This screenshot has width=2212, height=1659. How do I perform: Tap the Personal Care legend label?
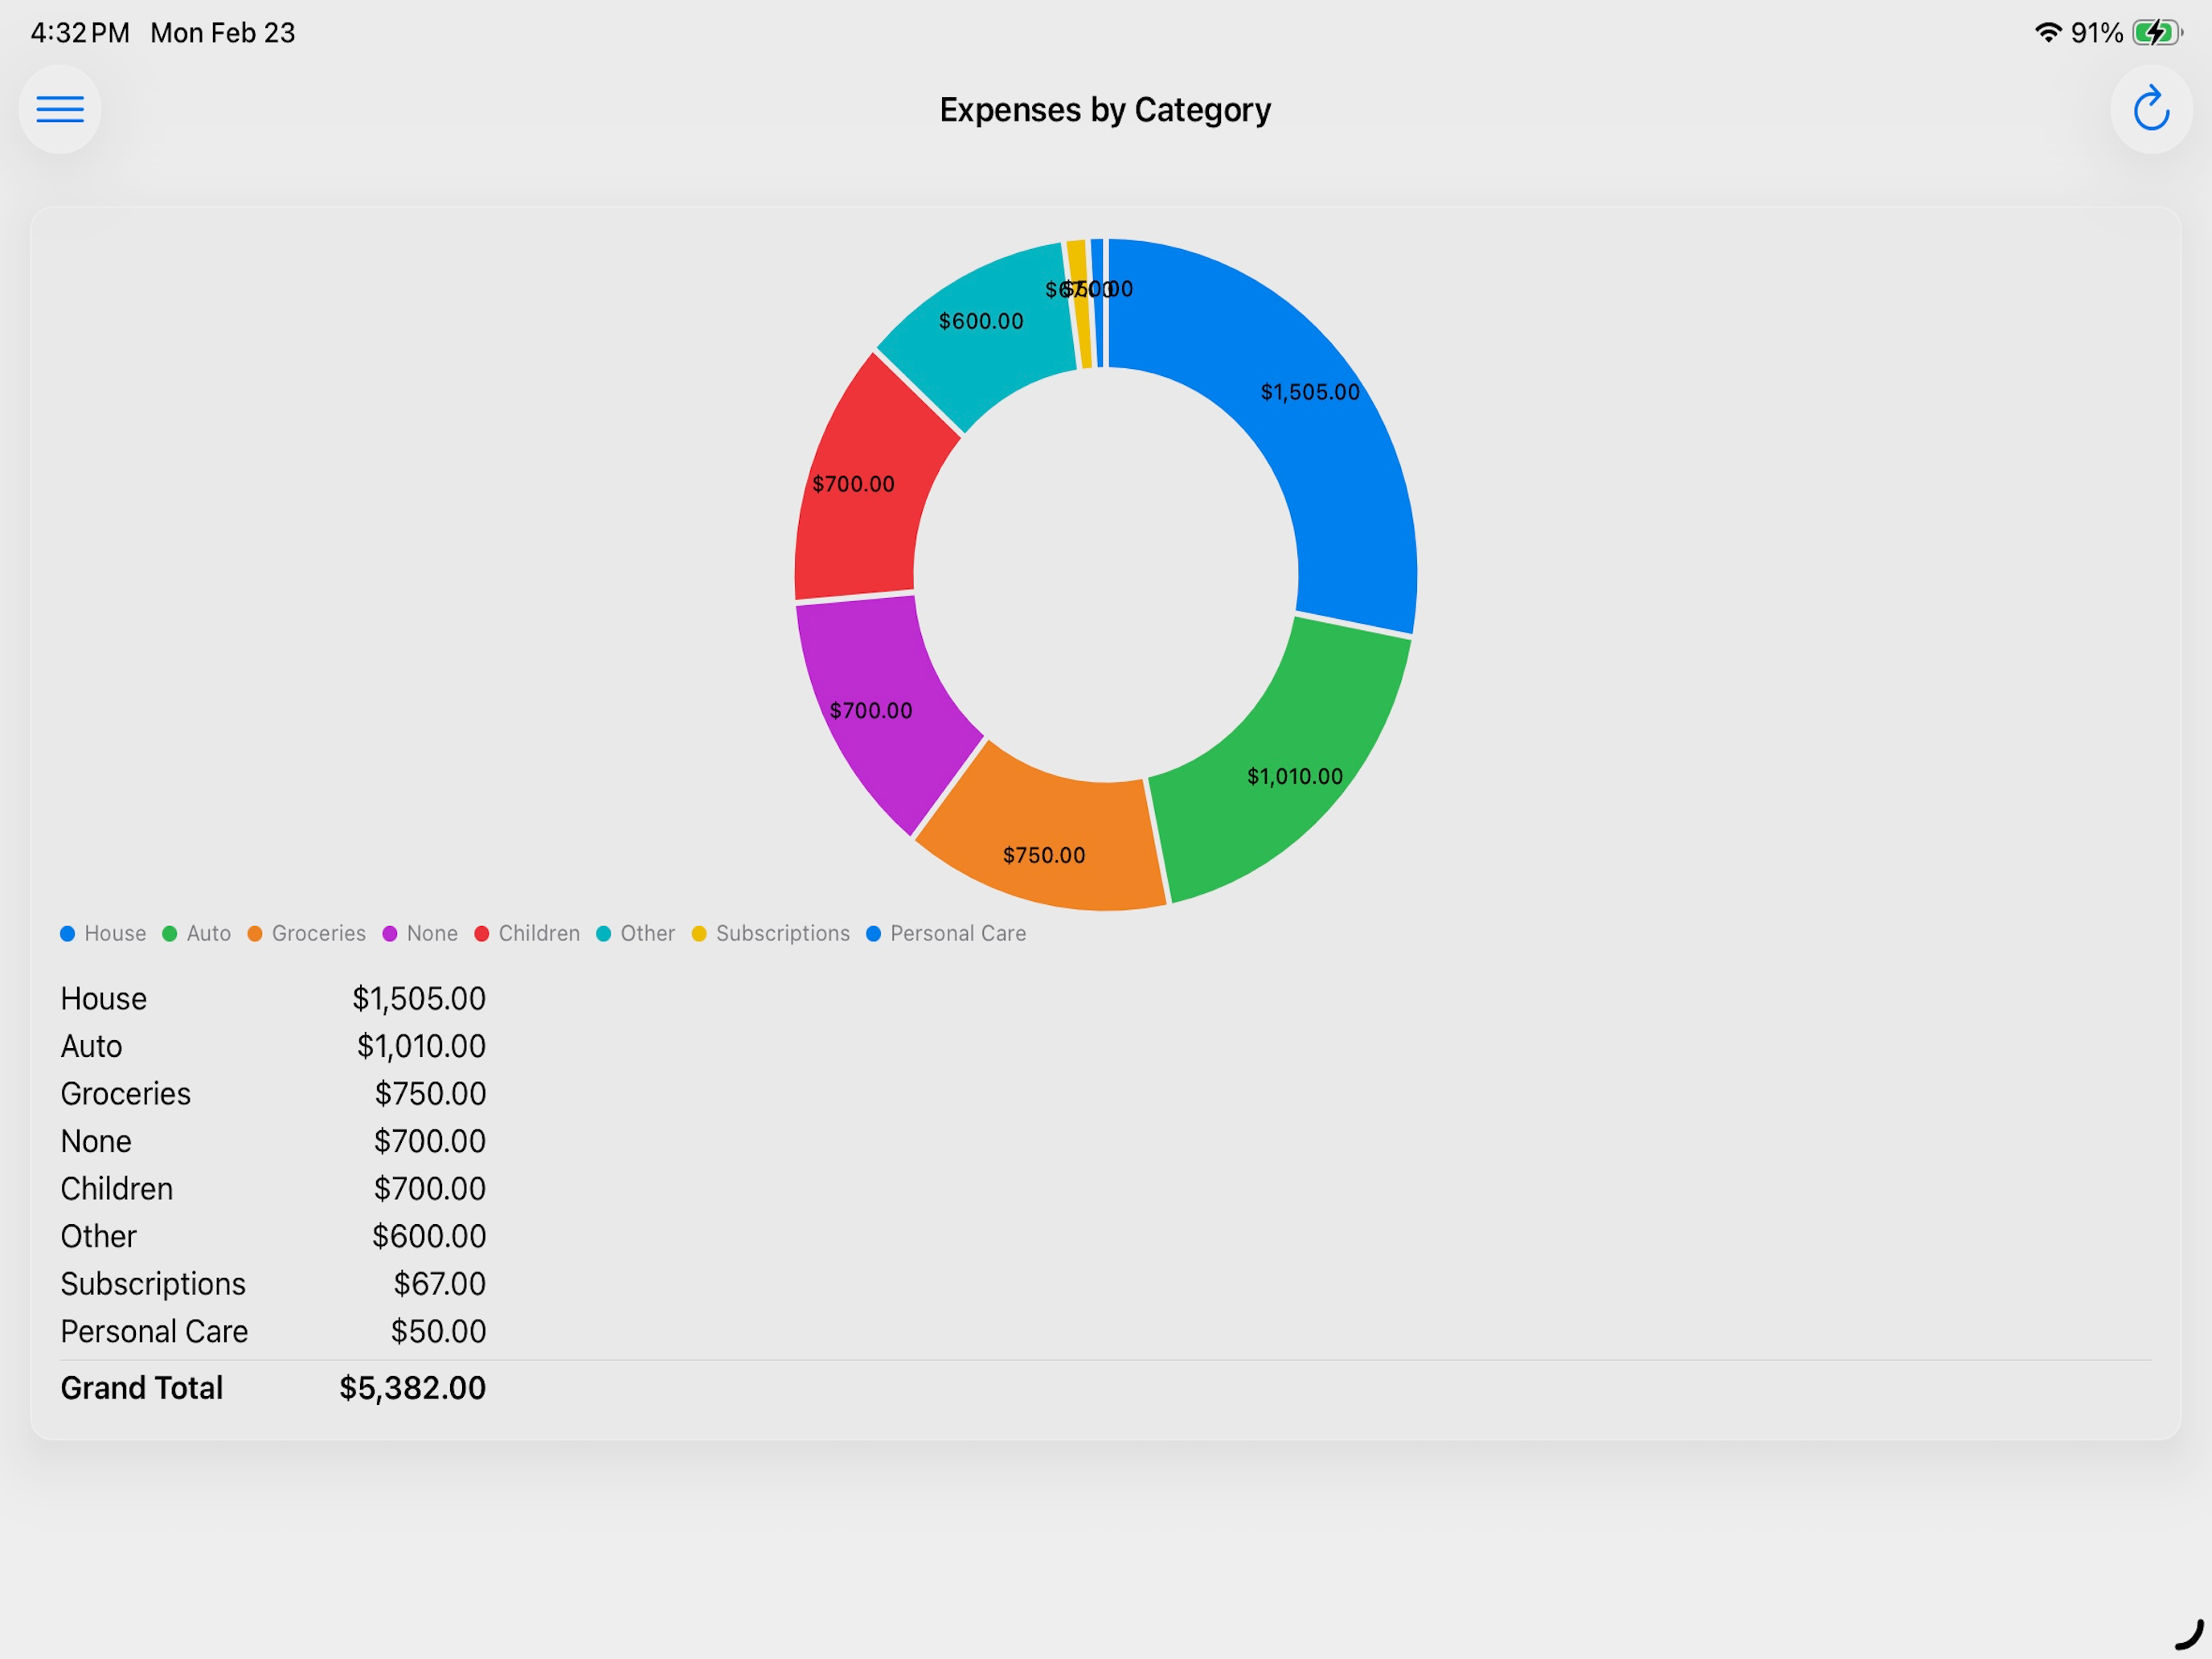point(958,933)
